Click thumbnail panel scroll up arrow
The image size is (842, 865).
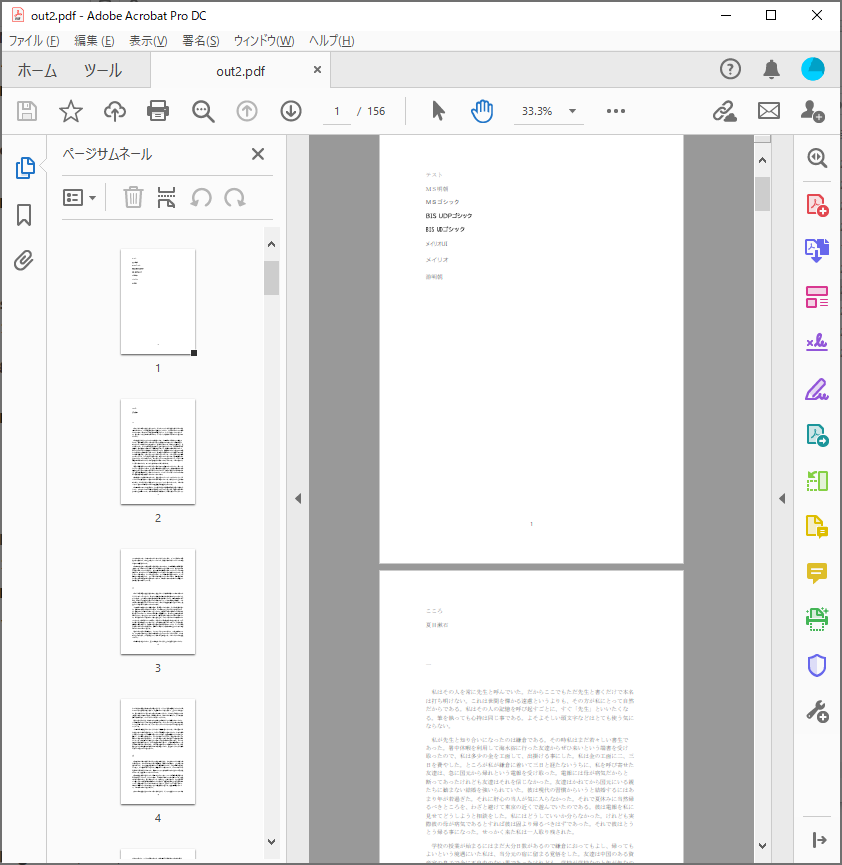pyautogui.click(x=271, y=244)
